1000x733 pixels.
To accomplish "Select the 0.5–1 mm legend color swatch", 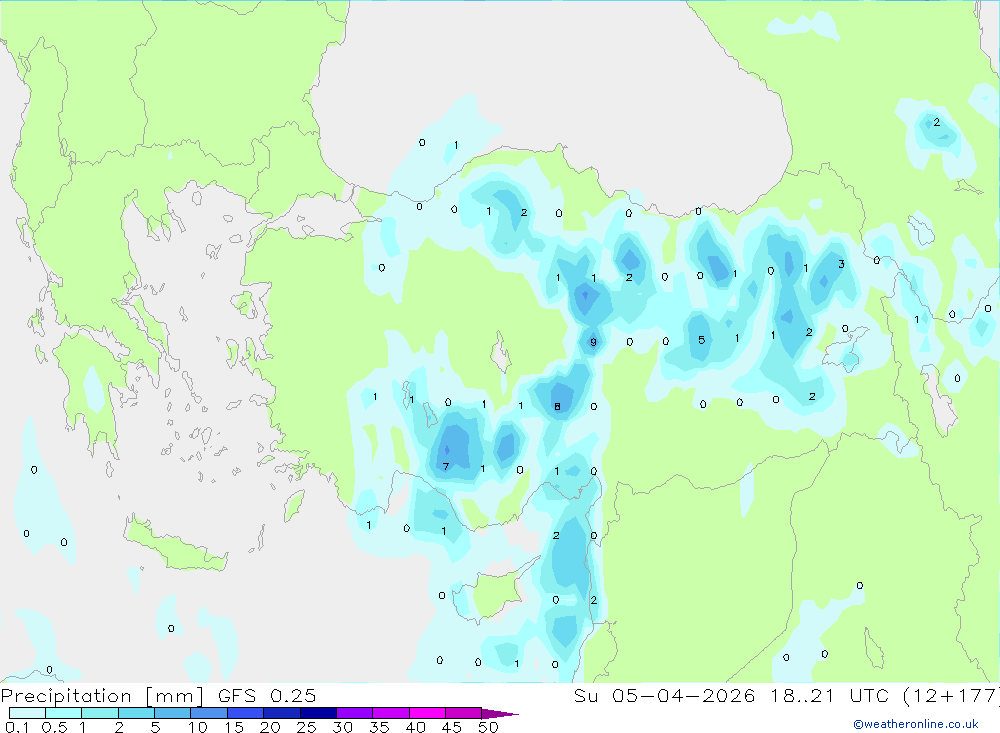I will pyautogui.click(x=63, y=713).
